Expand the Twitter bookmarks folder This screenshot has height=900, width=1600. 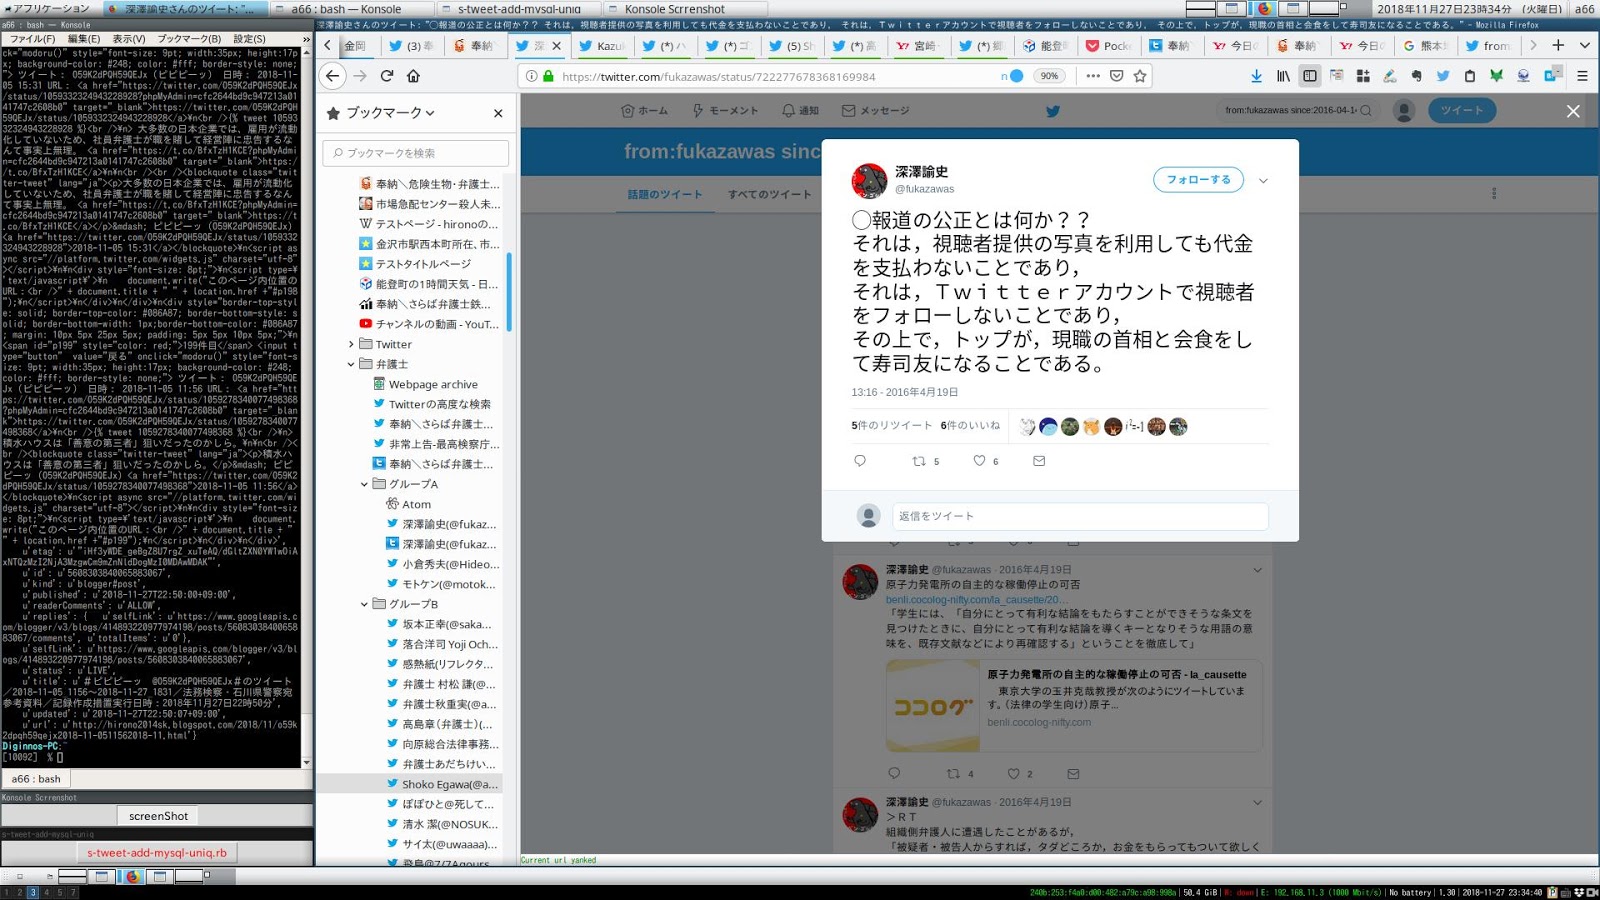351,344
